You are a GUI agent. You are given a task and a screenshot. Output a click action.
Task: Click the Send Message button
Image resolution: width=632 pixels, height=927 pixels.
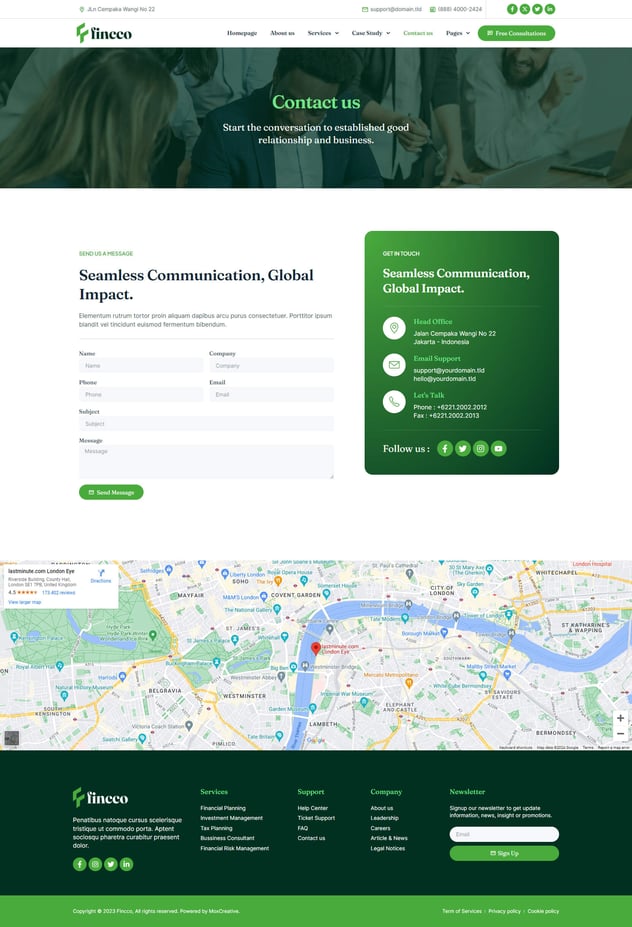[x=111, y=492]
